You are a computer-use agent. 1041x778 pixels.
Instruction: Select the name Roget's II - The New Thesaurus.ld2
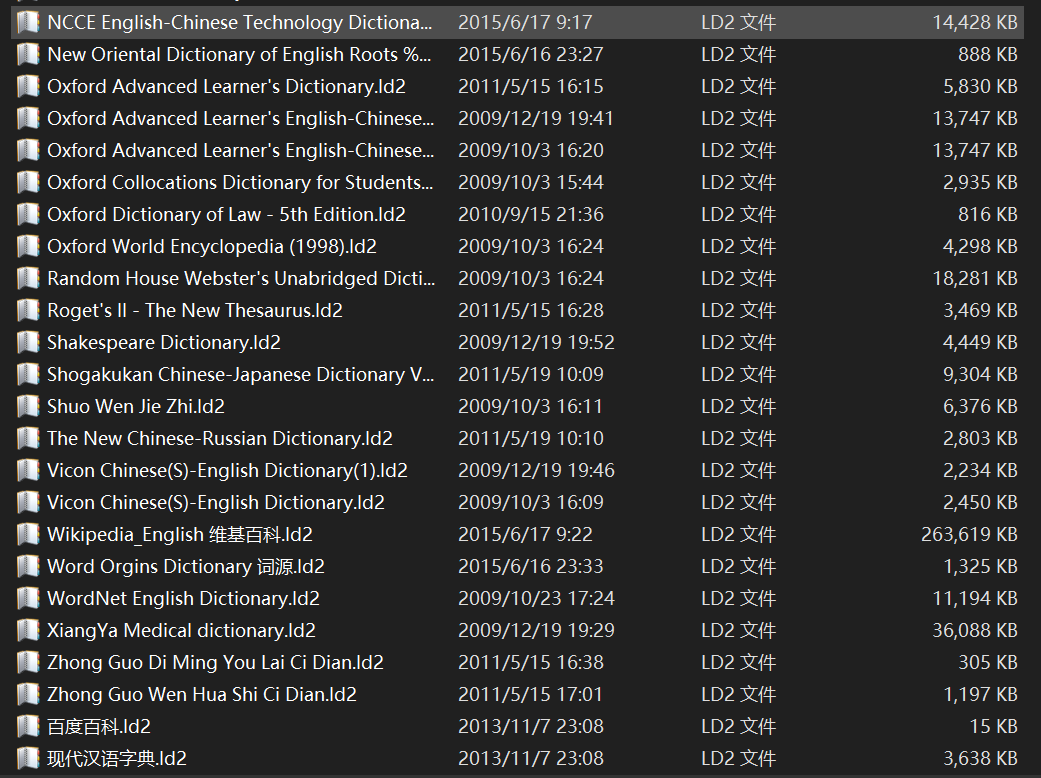(x=195, y=311)
